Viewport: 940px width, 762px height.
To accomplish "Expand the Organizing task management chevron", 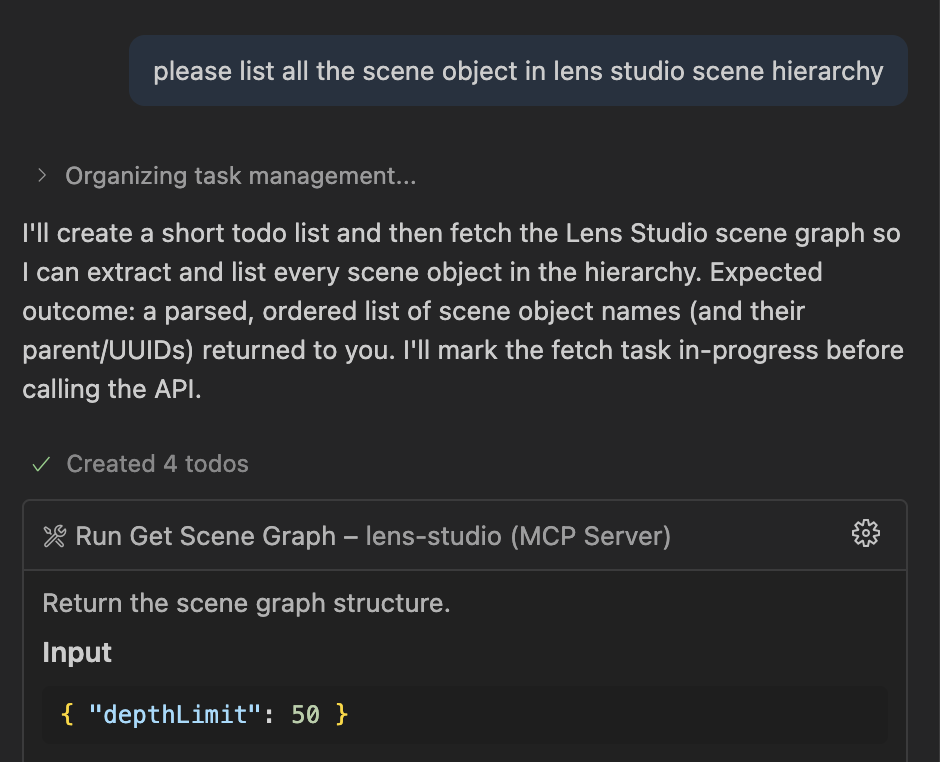I will tap(42, 176).
